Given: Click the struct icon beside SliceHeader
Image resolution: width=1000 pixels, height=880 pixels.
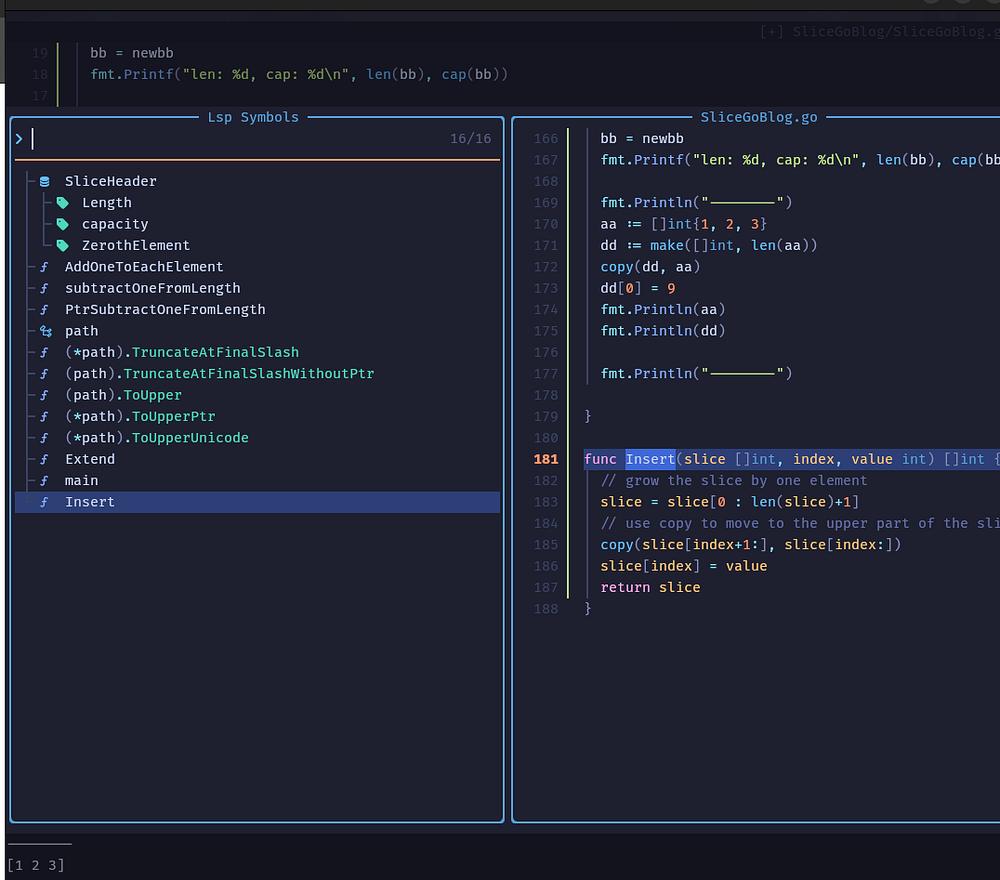Looking at the screenshot, I should click(44, 181).
